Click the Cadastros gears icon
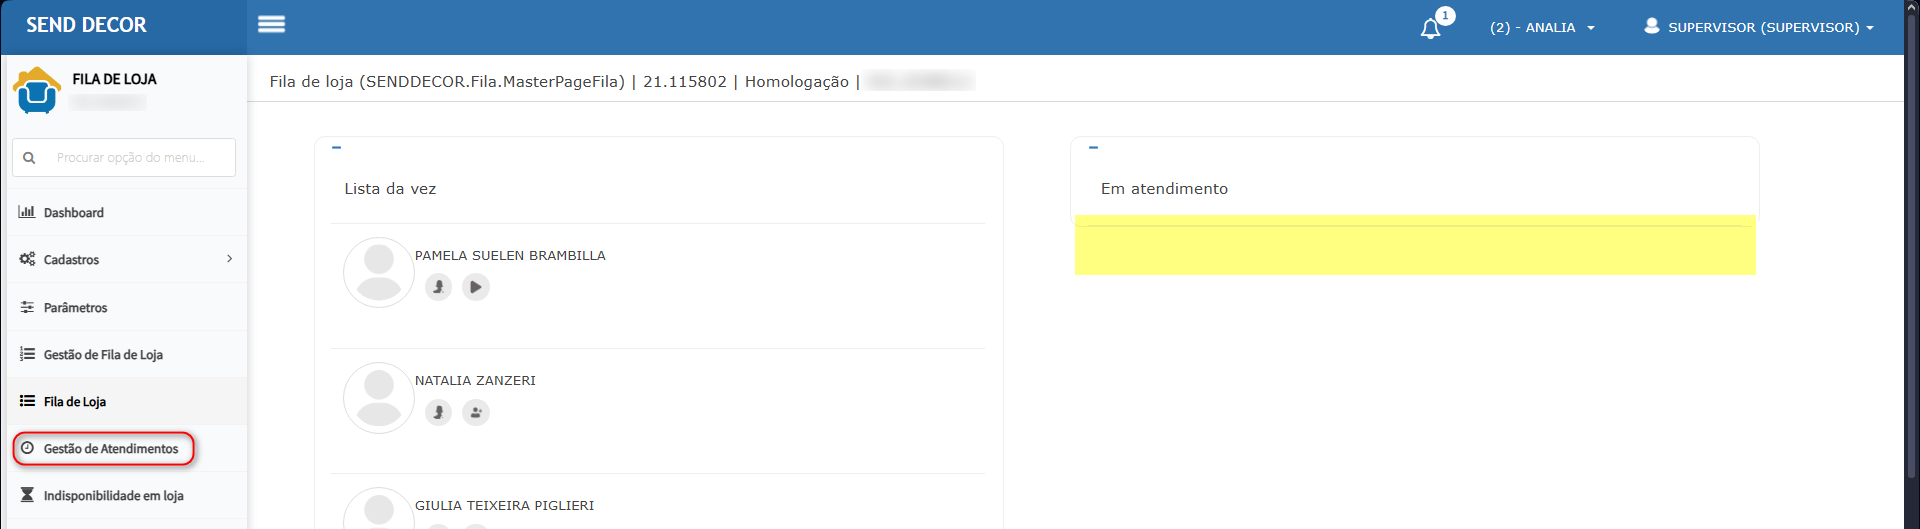 (27, 259)
